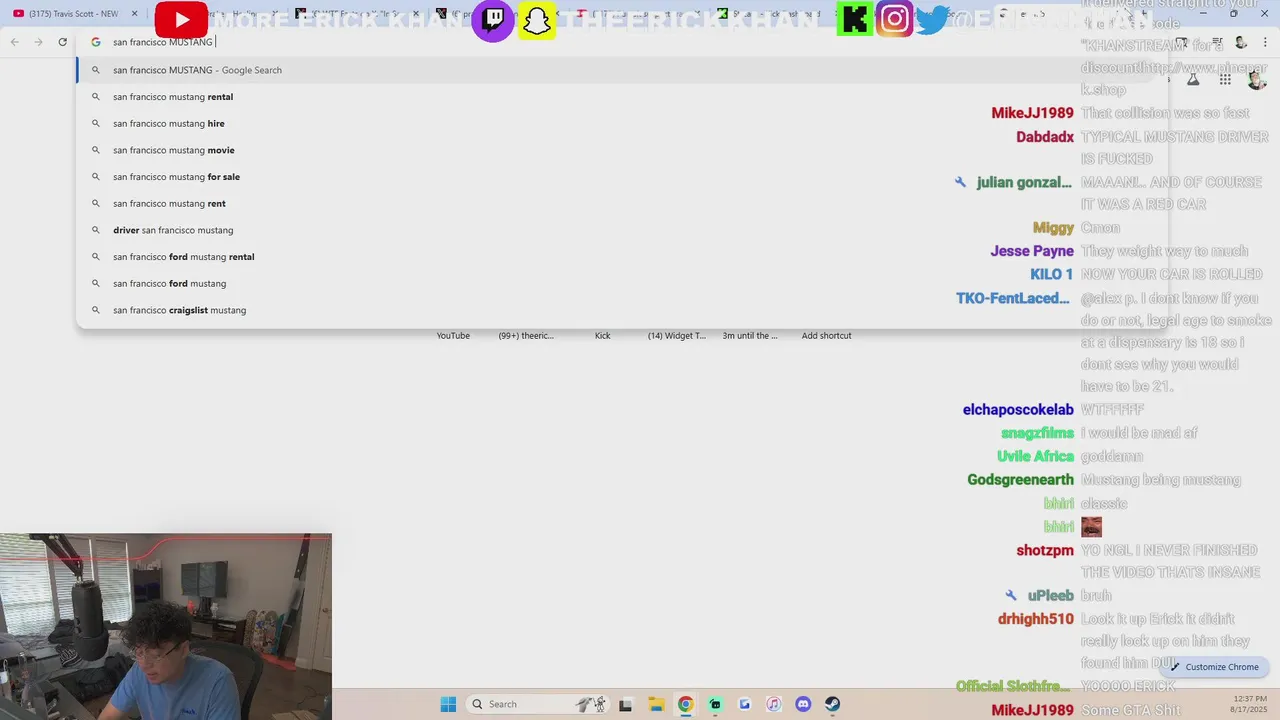Viewport: 1280px width, 720px height.
Task: Open the Search Labs flask icon
Action: (1193, 79)
